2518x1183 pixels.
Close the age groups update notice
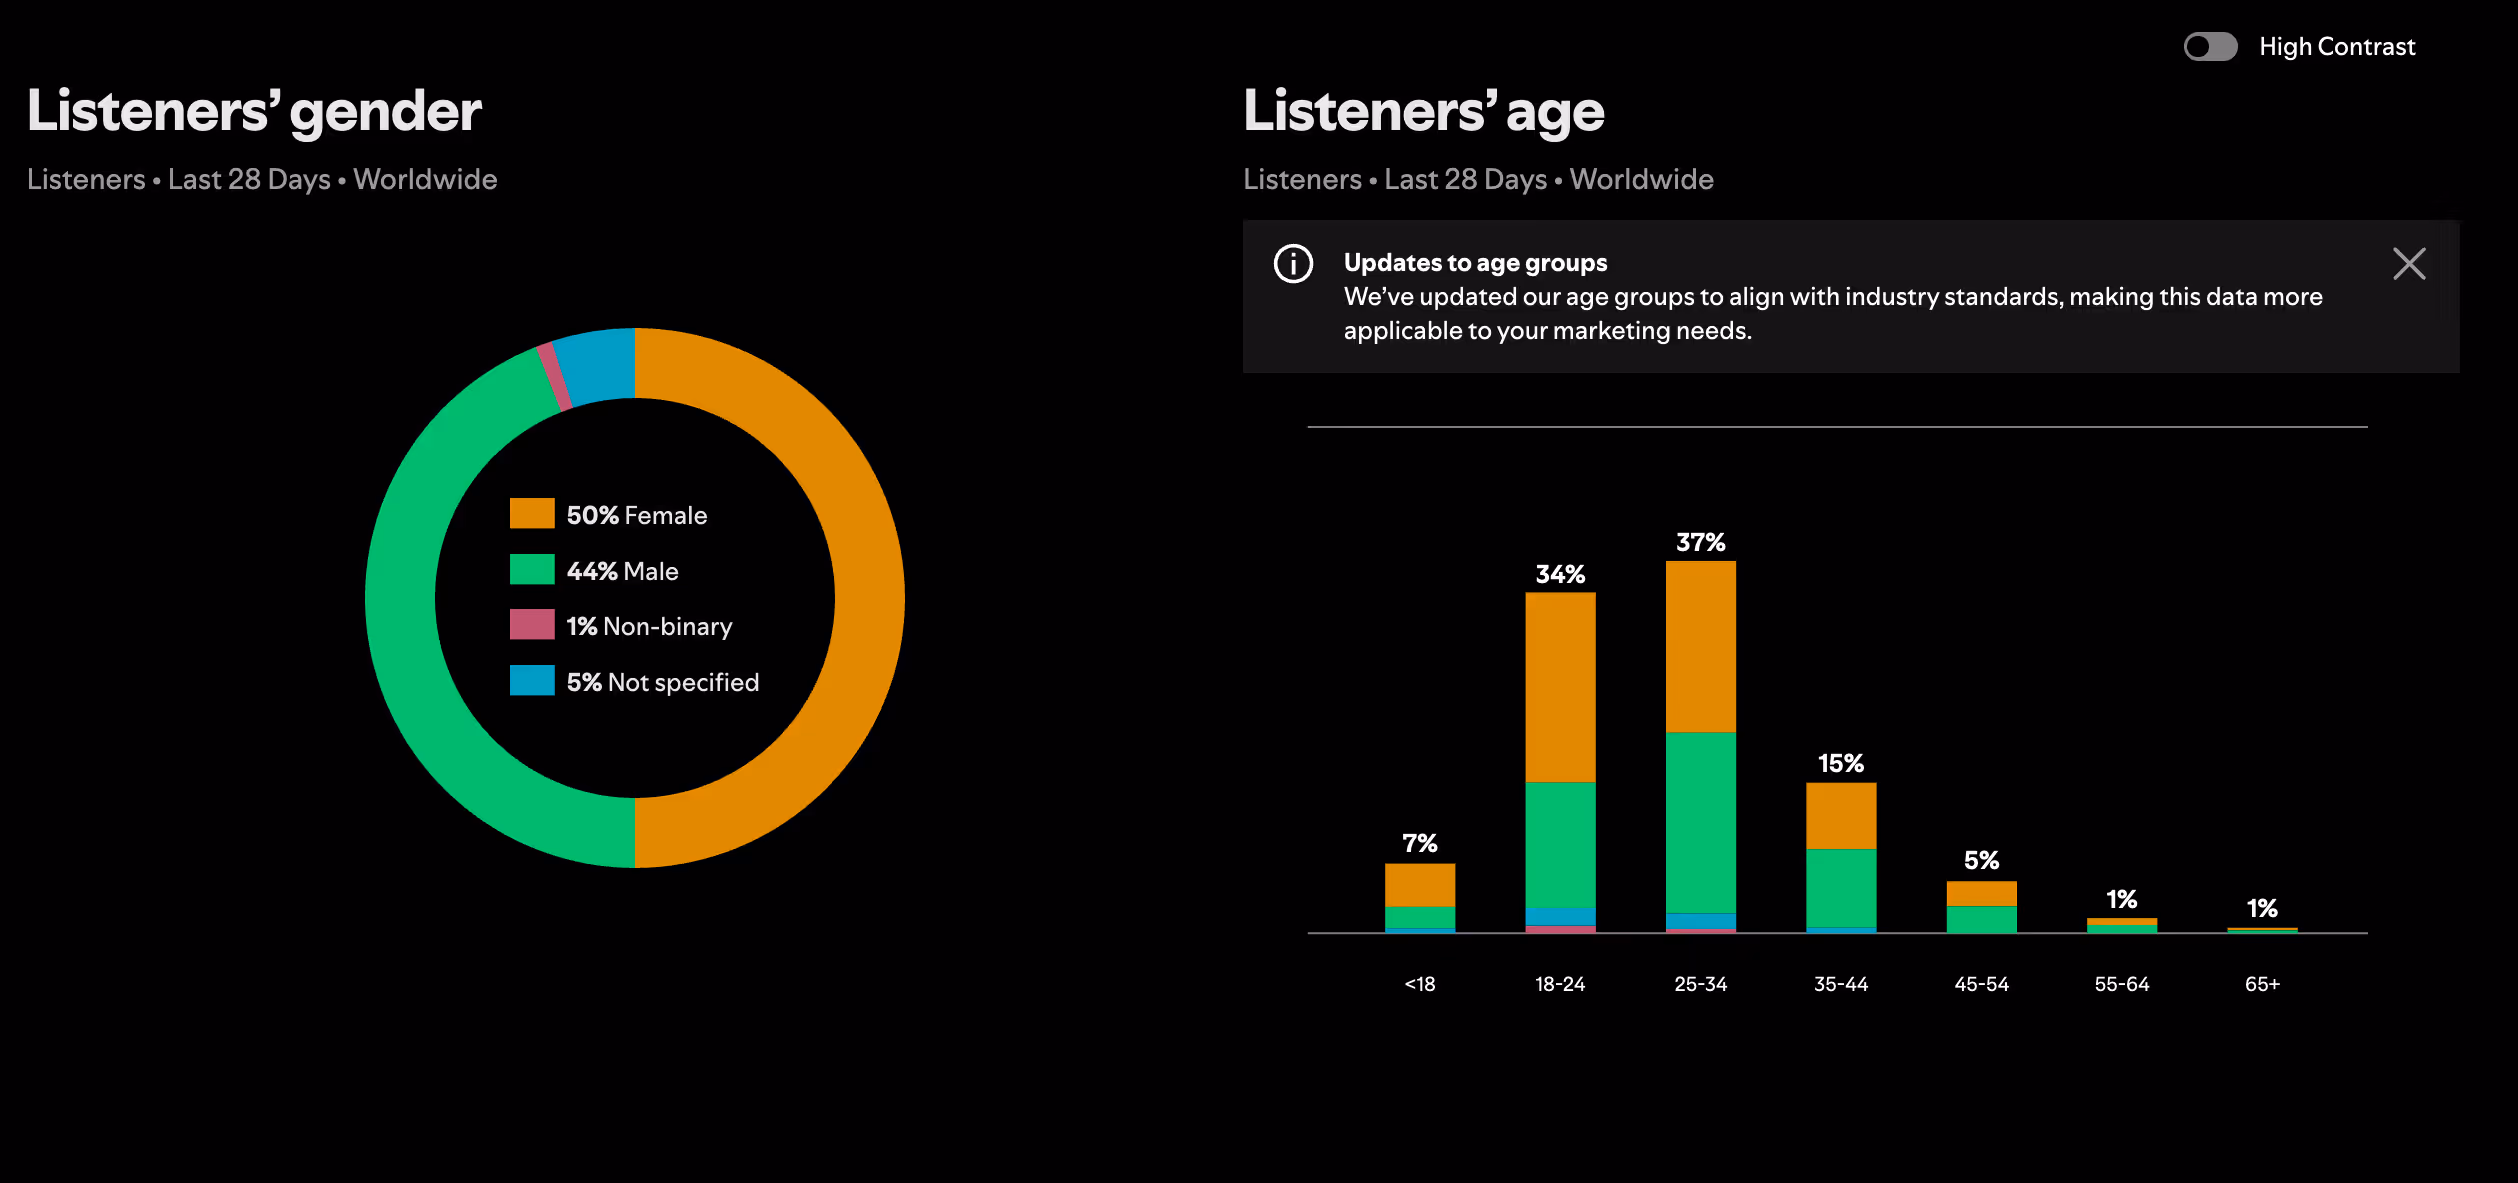click(2409, 264)
